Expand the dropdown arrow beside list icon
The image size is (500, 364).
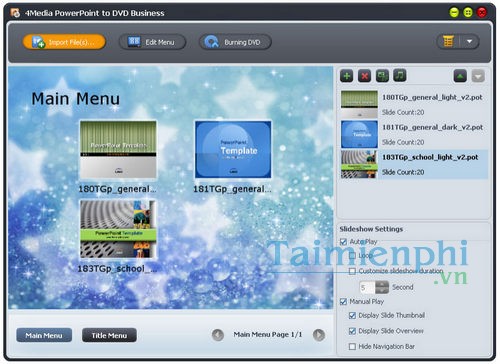coord(469,42)
